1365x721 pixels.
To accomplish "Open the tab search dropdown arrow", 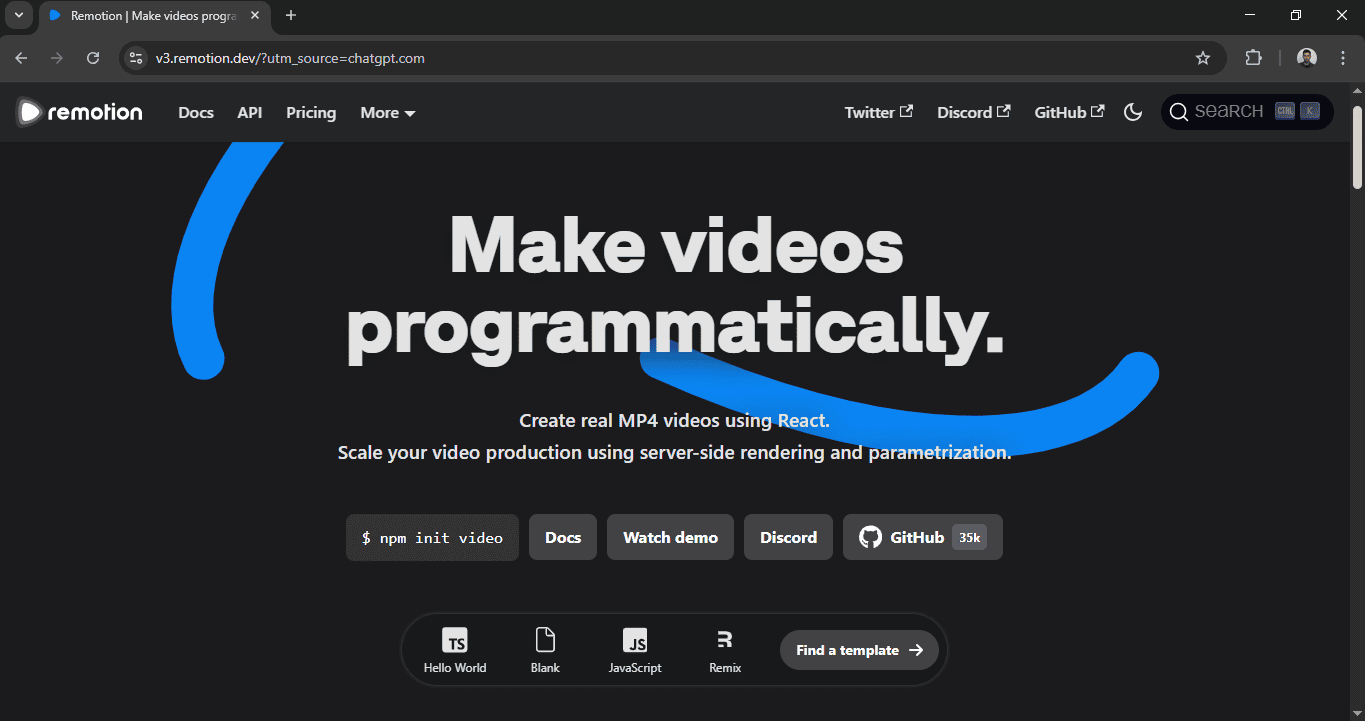I will 18,15.
